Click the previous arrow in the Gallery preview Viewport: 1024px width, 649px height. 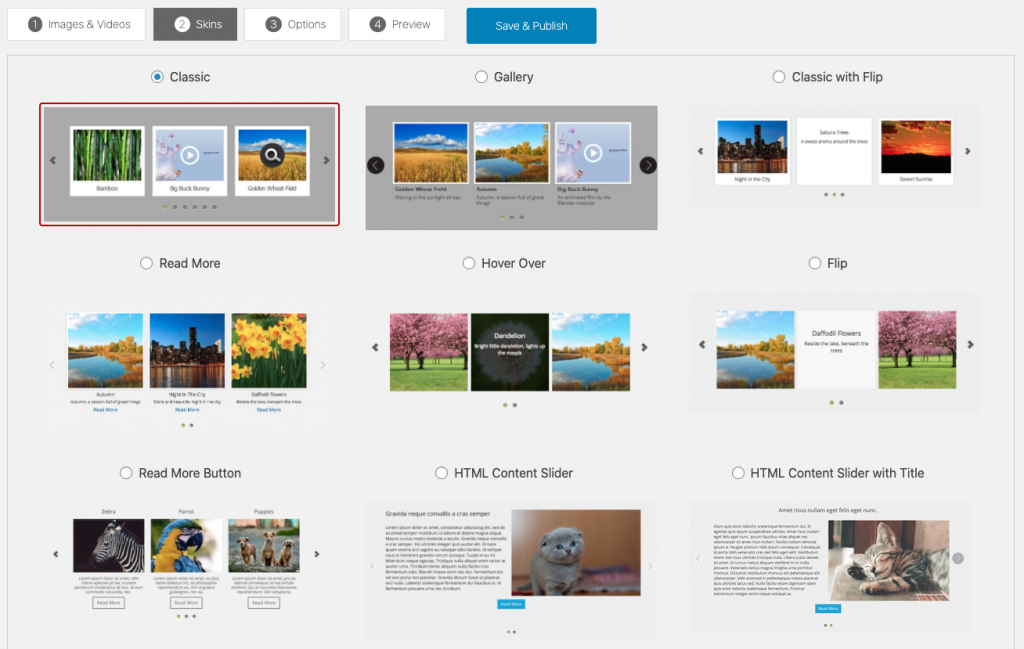coord(377,166)
